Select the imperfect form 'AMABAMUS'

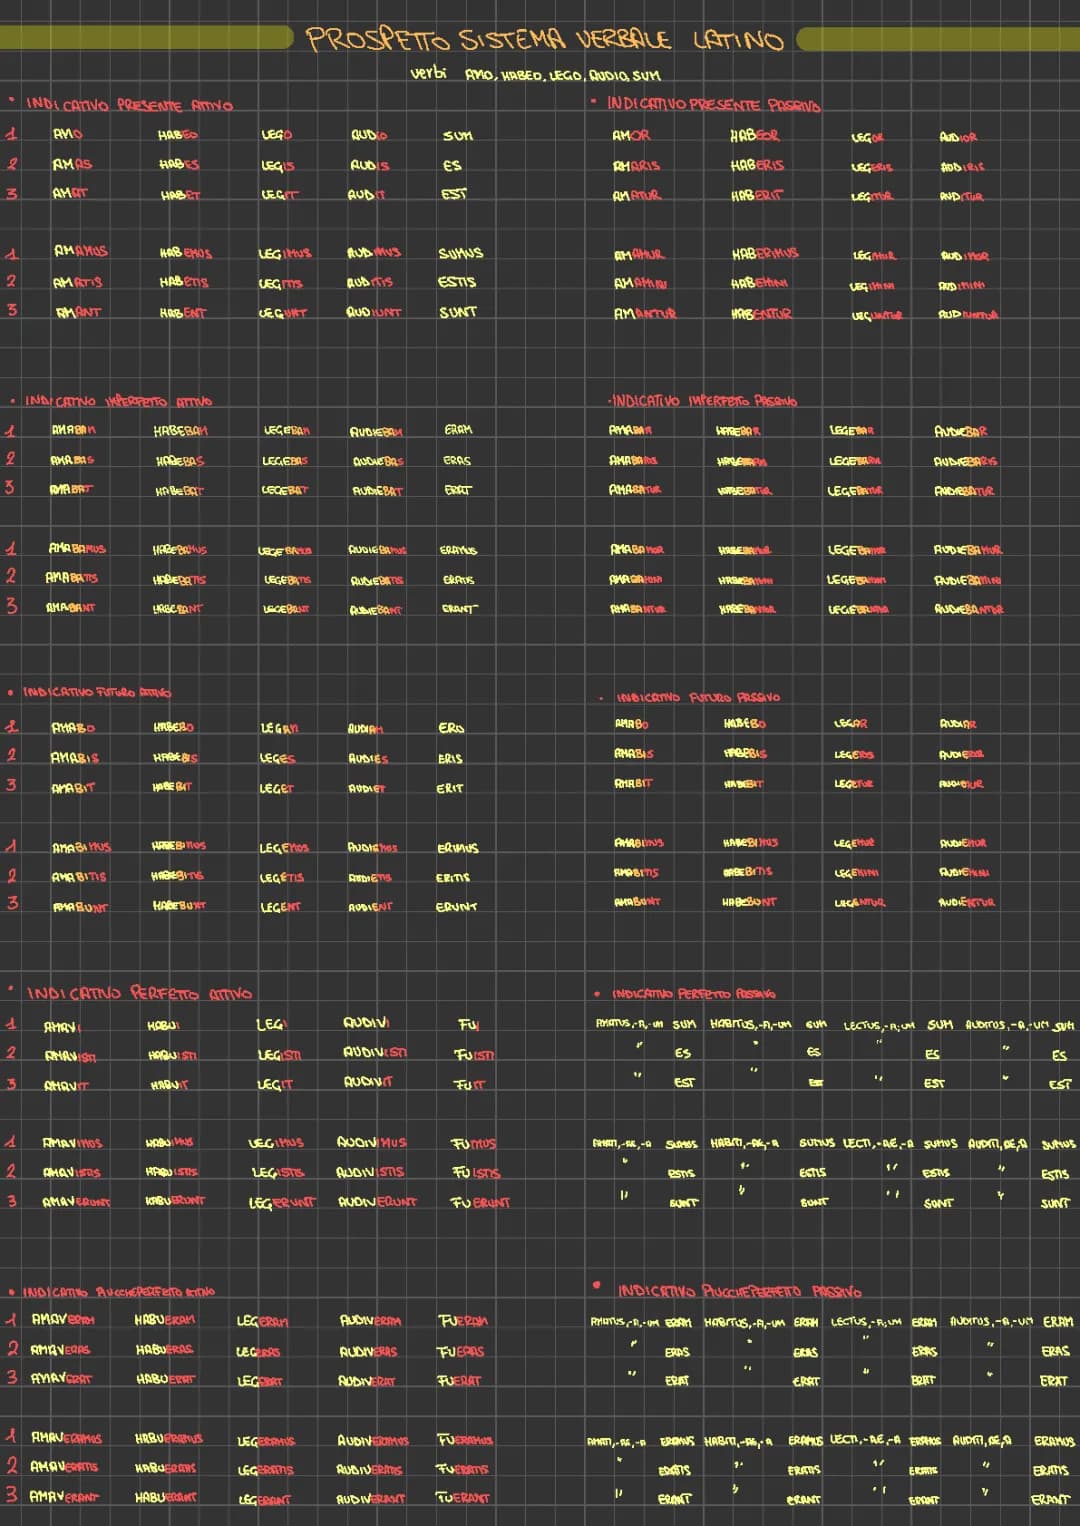(x=77, y=548)
